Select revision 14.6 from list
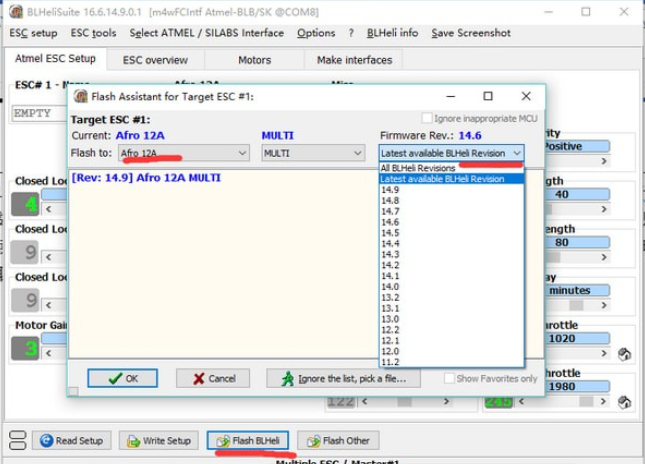Image resolution: width=645 pixels, height=464 pixels. [x=451, y=222]
